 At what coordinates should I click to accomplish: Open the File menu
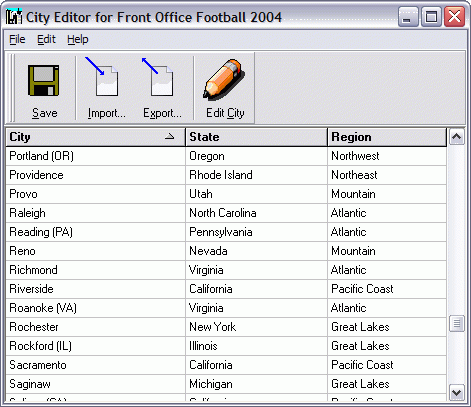[17, 39]
